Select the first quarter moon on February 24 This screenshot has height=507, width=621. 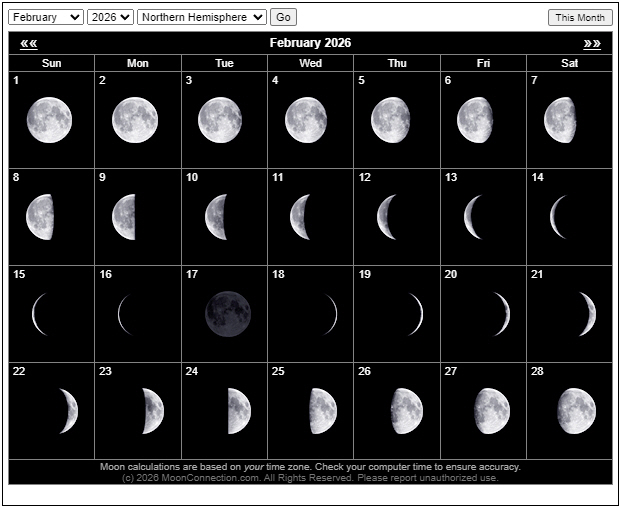tap(238, 411)
